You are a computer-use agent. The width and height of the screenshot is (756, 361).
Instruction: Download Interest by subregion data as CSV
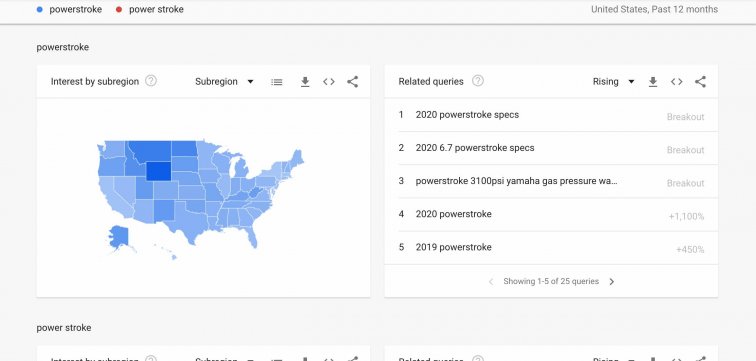point(305,82)
